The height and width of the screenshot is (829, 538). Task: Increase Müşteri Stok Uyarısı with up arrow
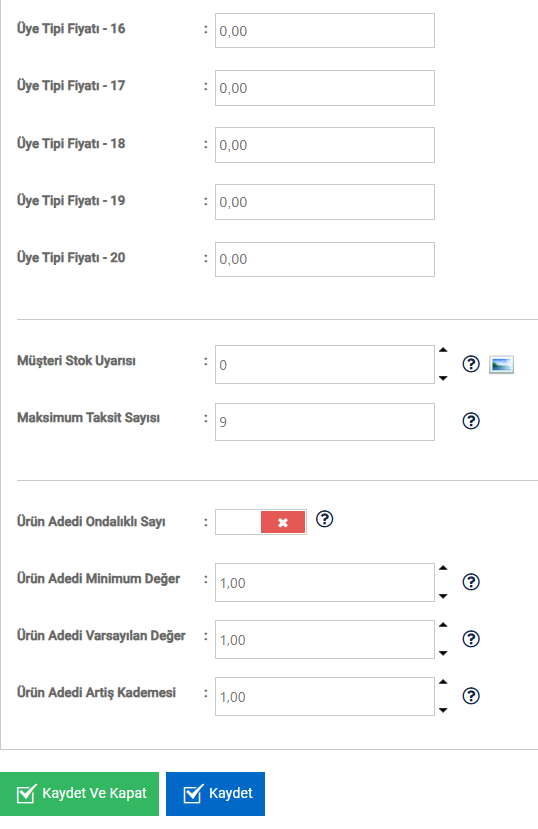point(443,350)
